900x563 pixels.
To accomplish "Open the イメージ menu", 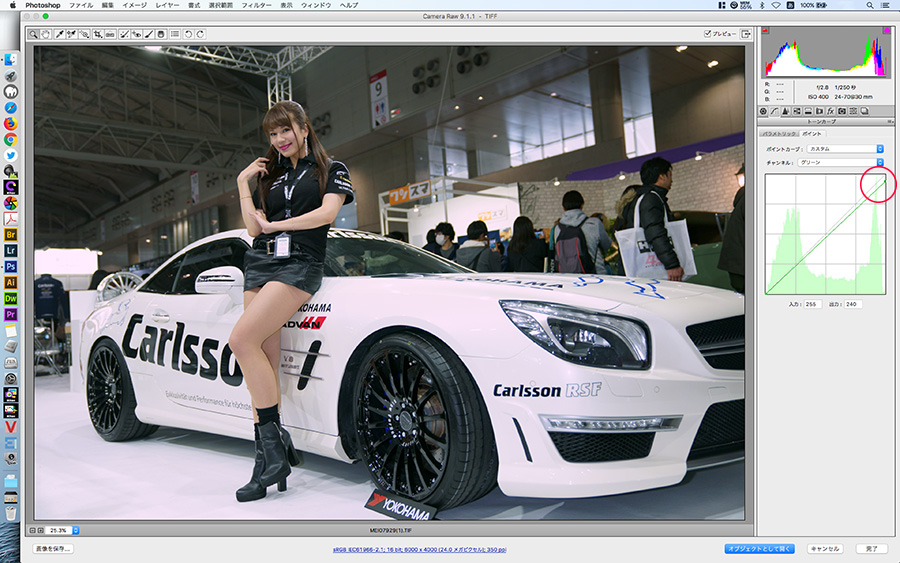I will [x=134, y=5].
